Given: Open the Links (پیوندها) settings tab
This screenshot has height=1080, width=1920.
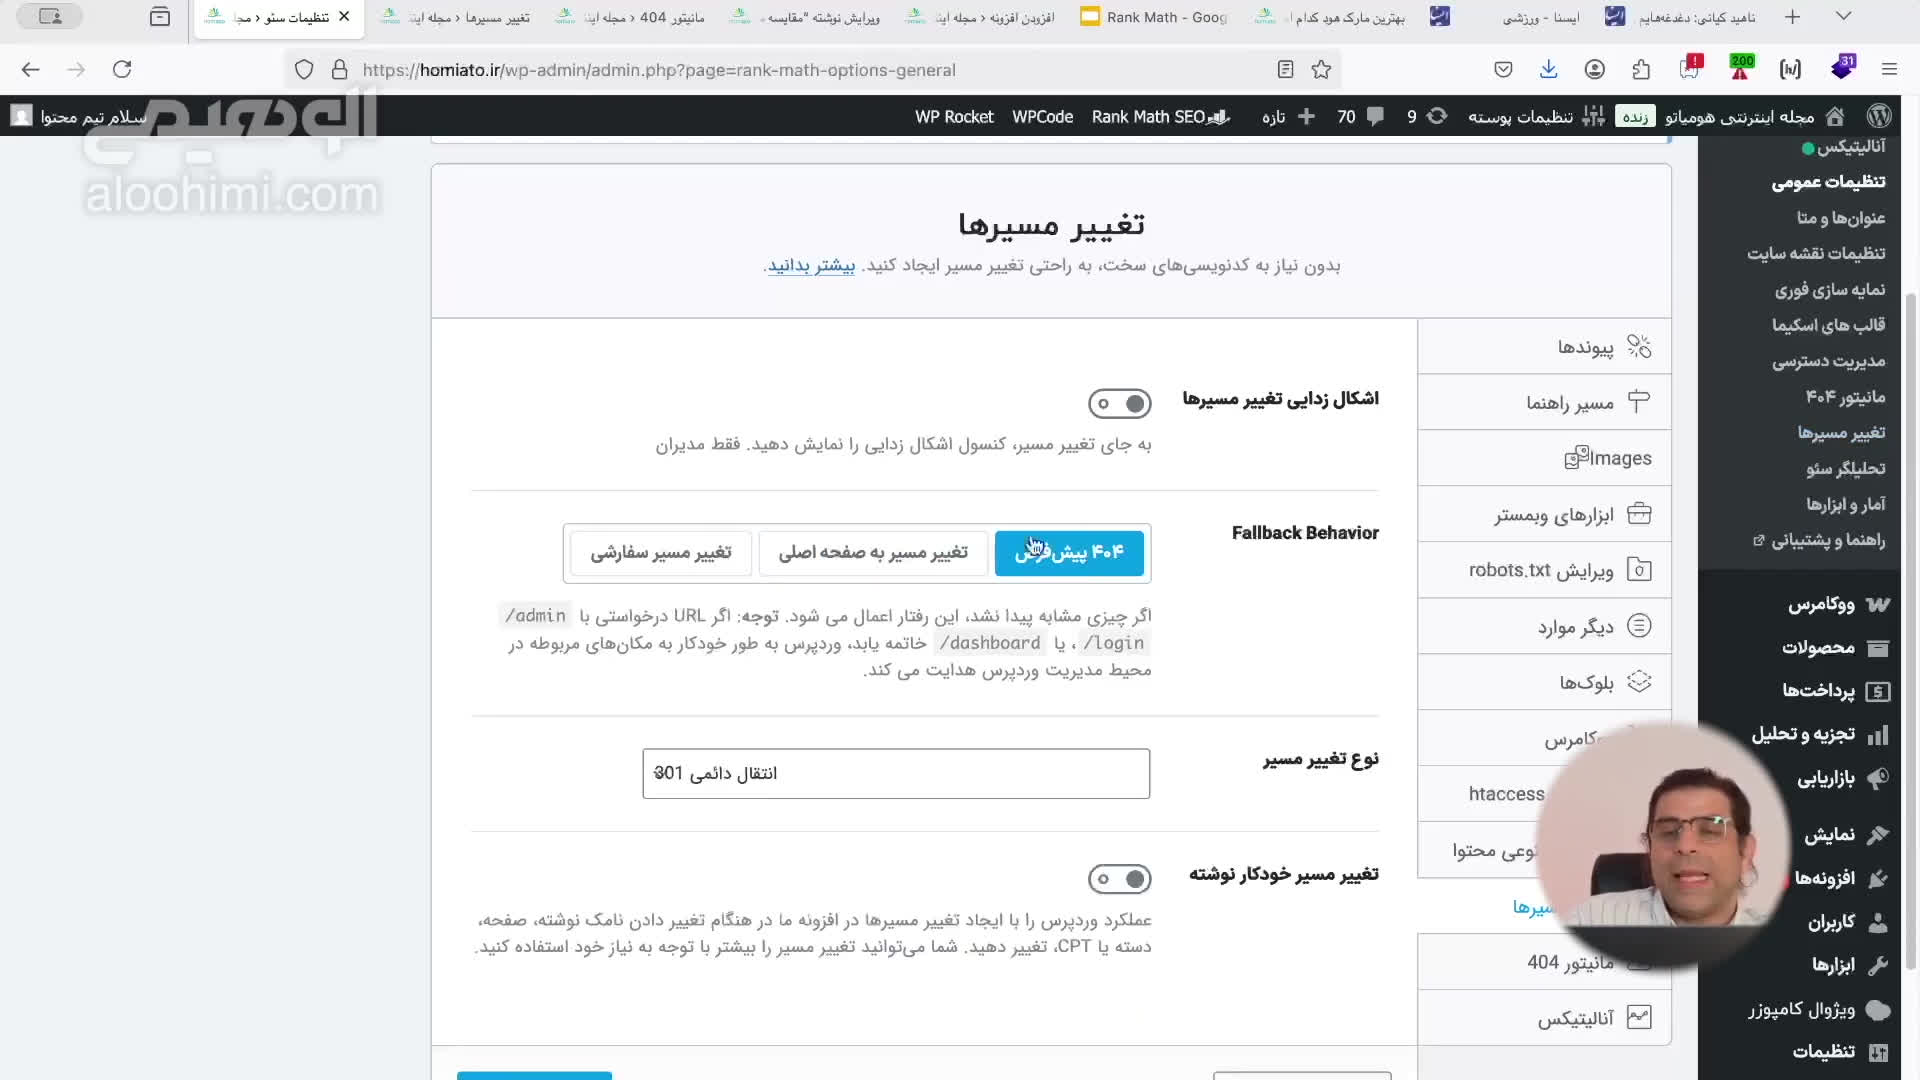Looking at the screenshot, I should click(x=1544, y=347).
